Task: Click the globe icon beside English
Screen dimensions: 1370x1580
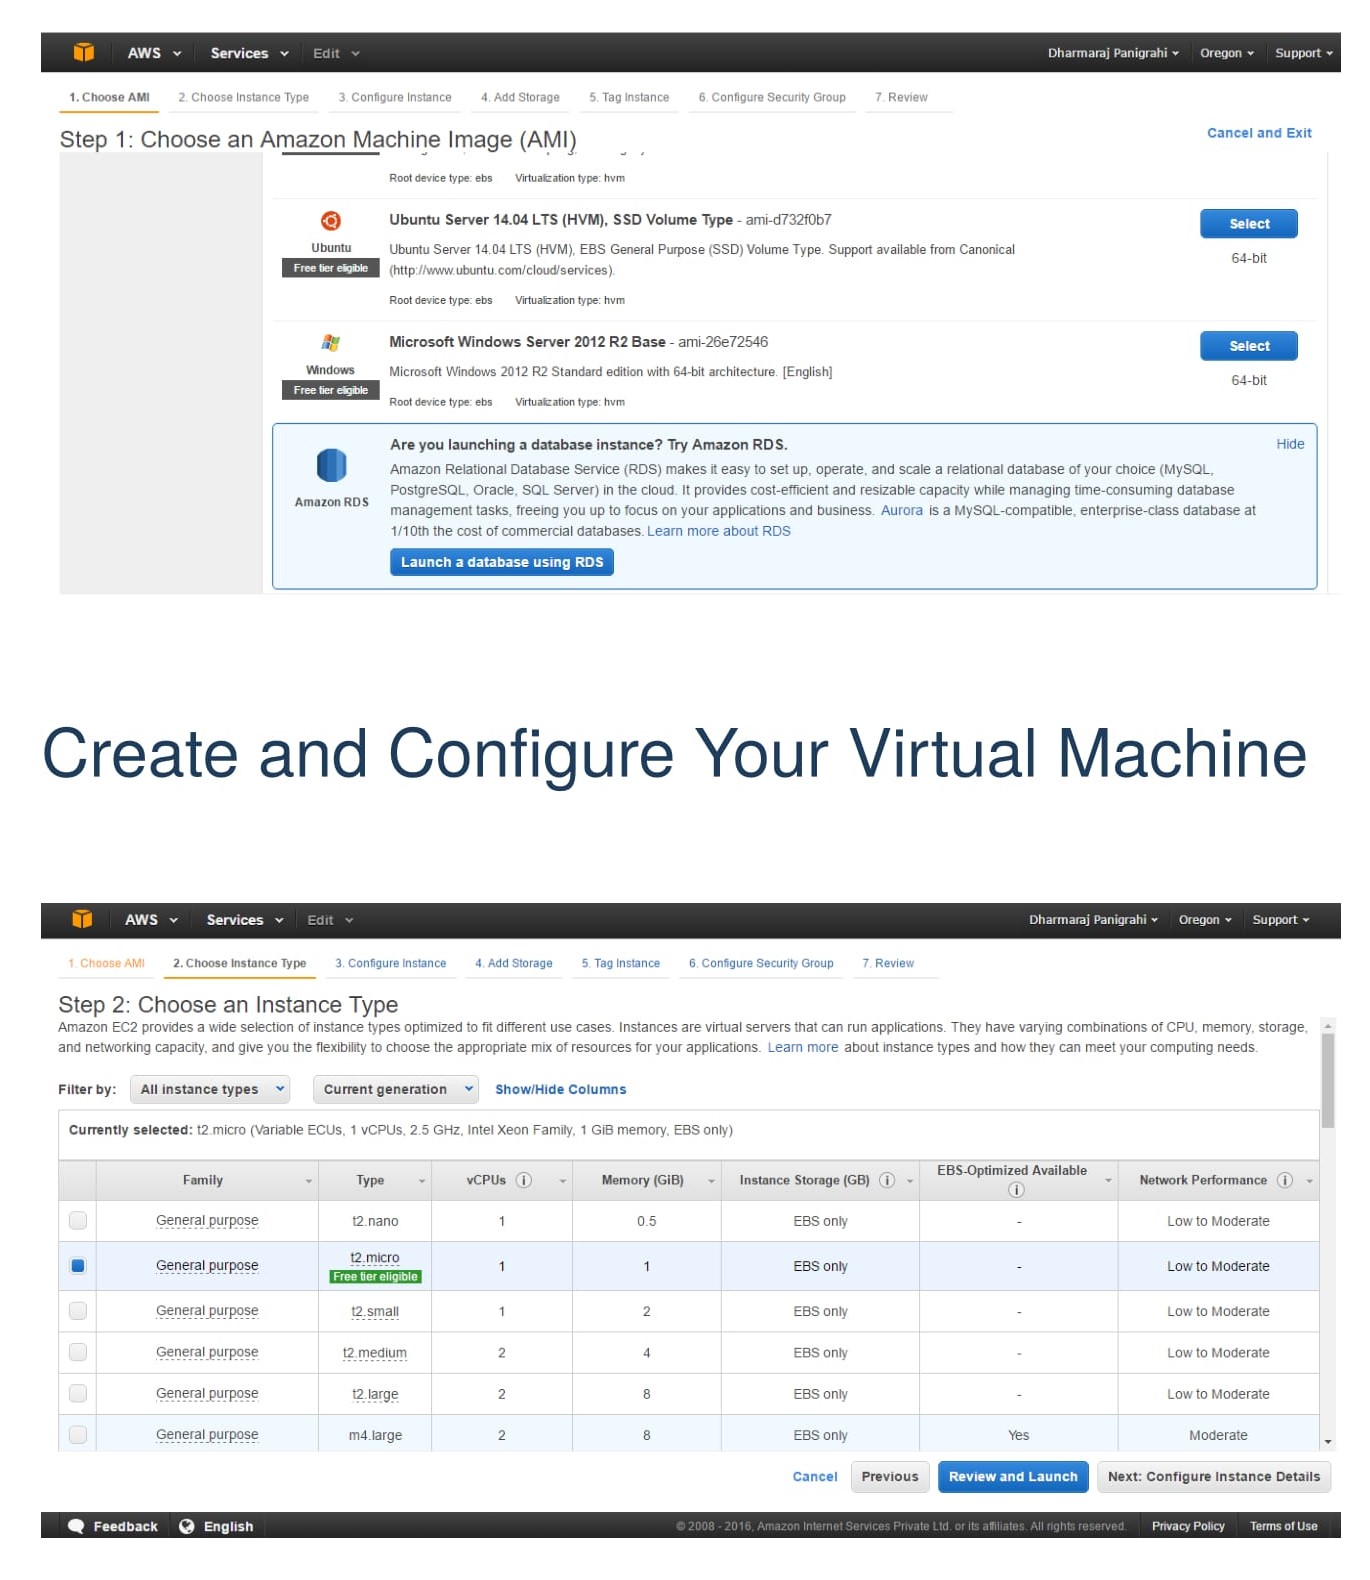Action: 187,1526
